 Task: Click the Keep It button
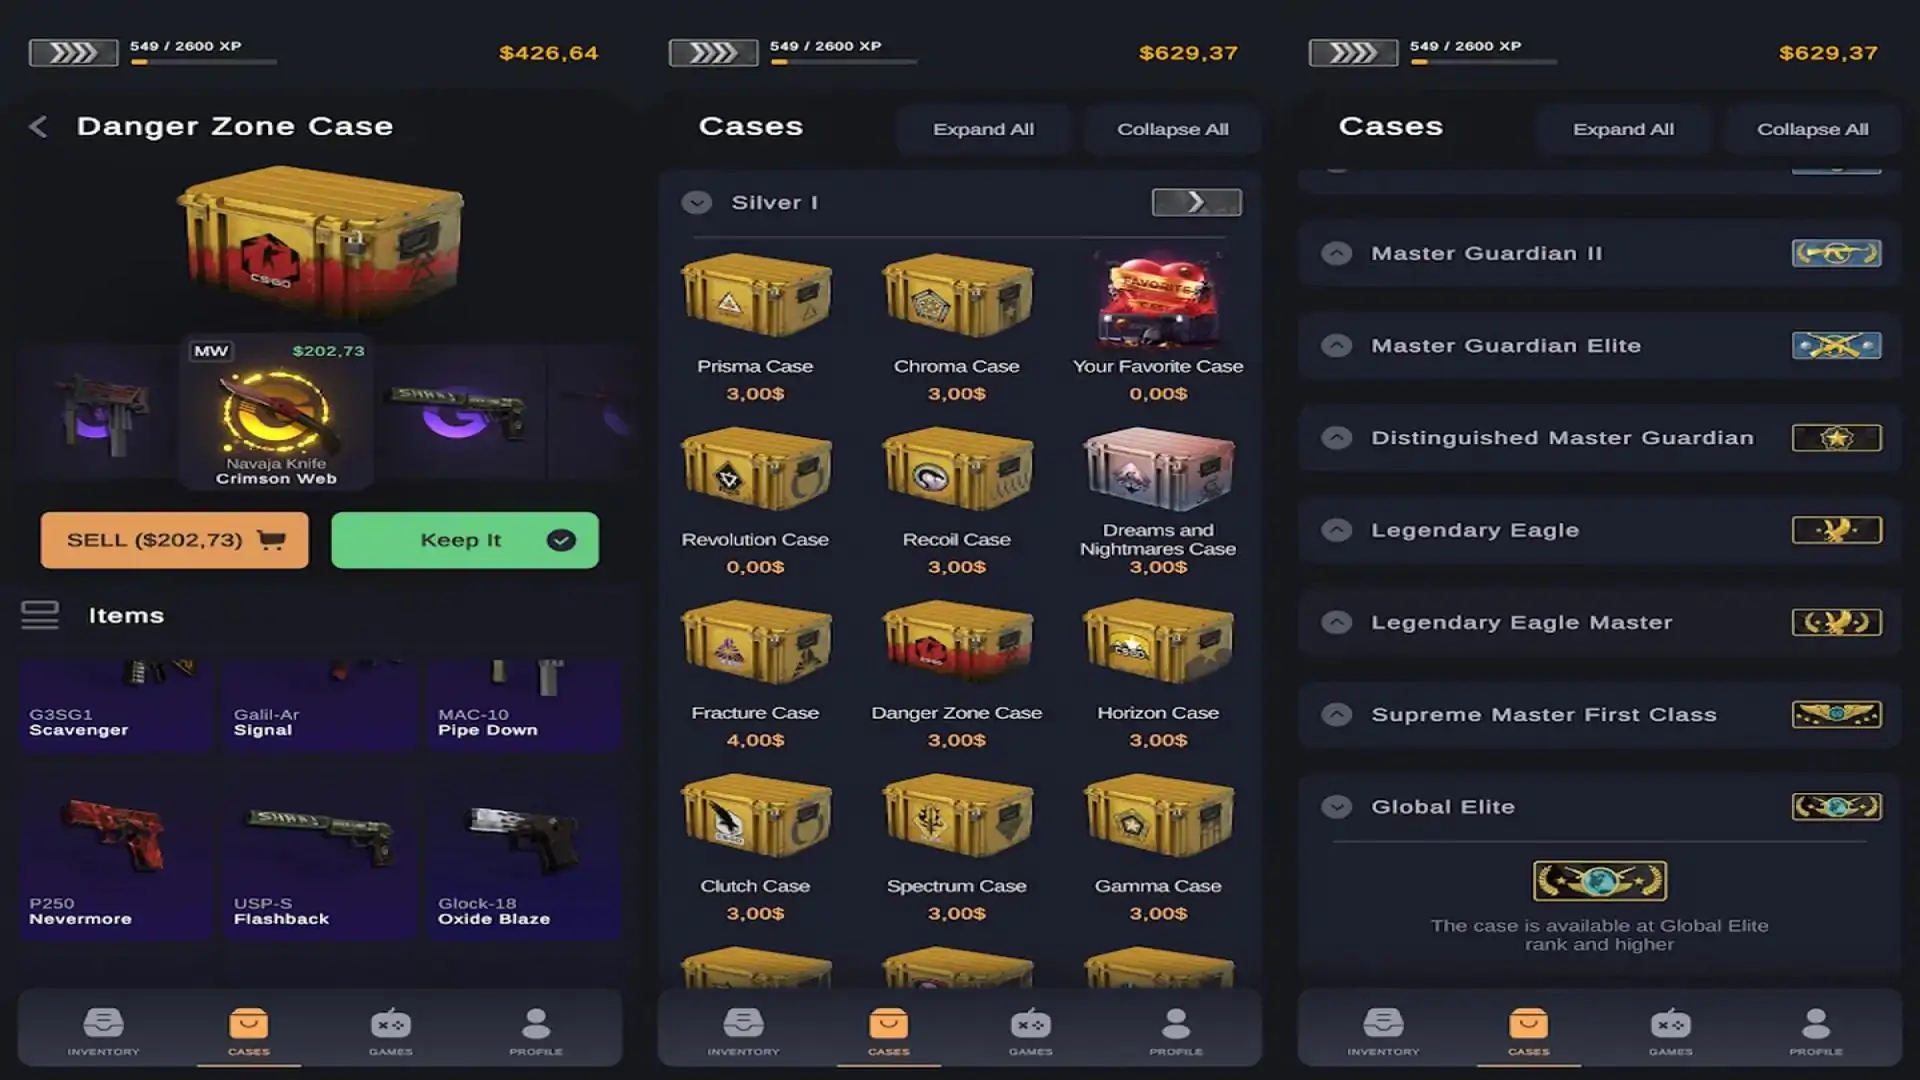[x=465, y=540]
